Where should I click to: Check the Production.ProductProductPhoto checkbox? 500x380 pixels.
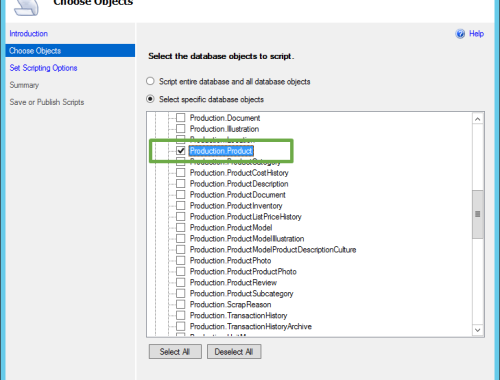181,272
